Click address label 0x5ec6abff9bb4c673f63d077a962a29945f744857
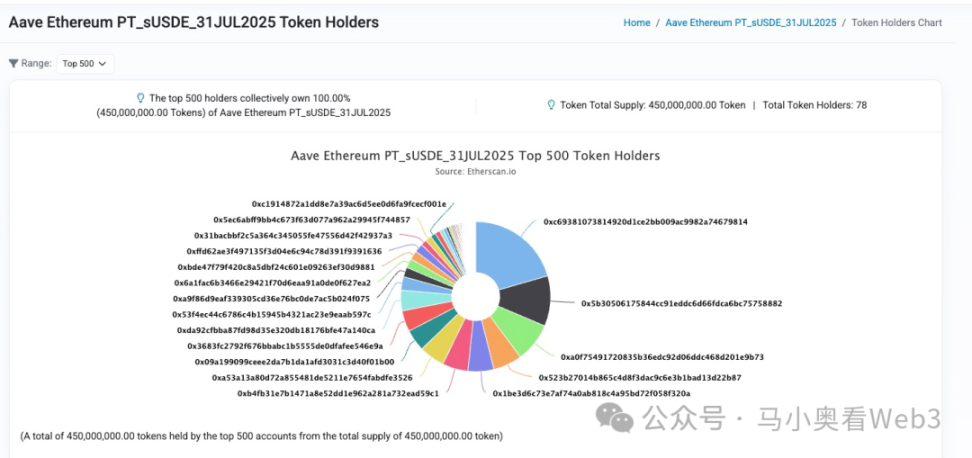Screen dimensions: 972x458 (311, 220)
